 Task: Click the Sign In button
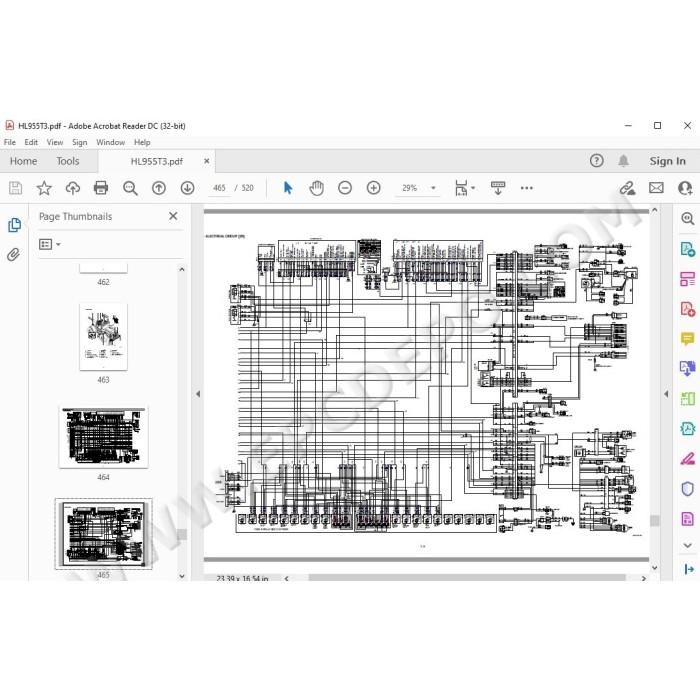tap(667, 161)
